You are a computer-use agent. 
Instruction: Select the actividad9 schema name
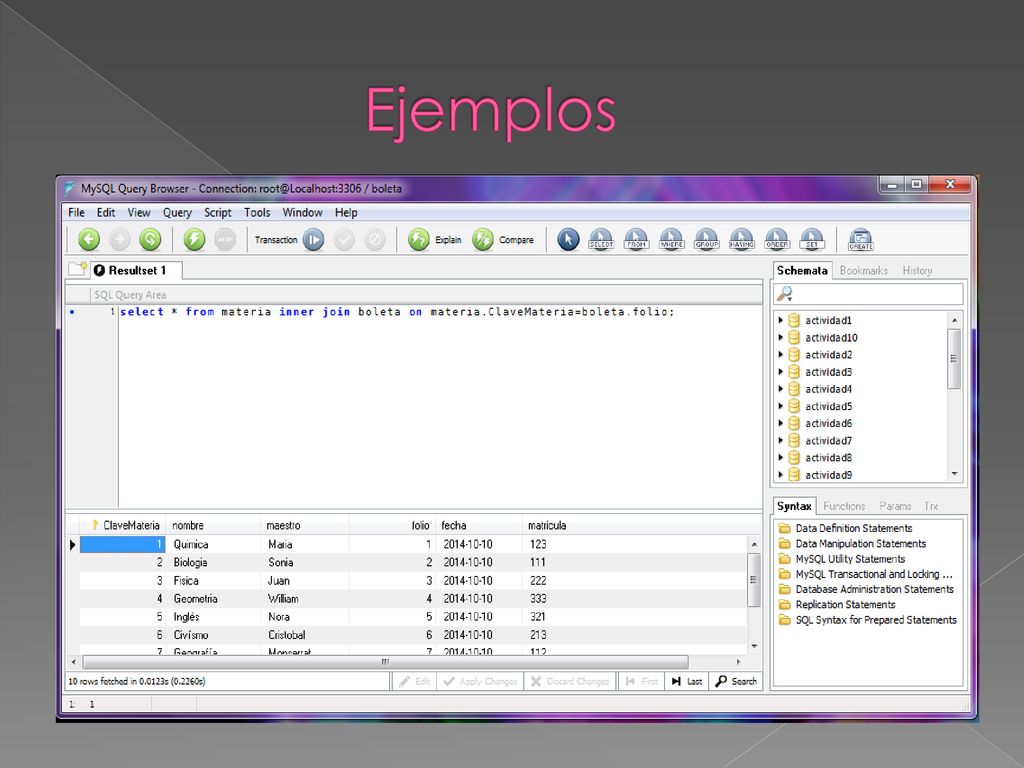(828, 475)
